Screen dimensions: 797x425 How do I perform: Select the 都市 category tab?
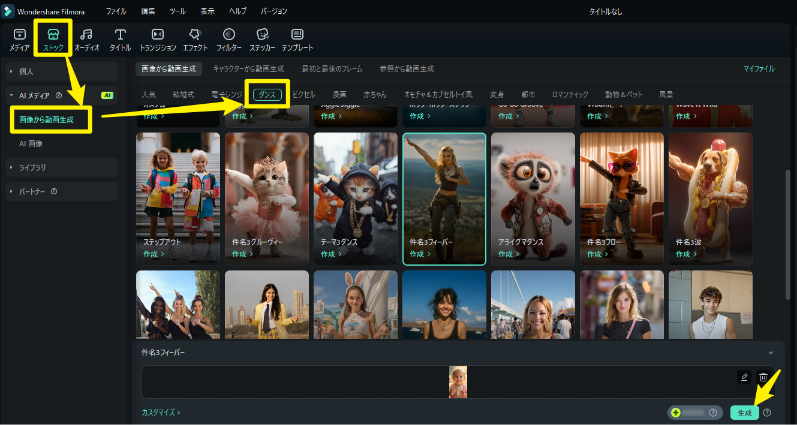(x=528, y=95)
